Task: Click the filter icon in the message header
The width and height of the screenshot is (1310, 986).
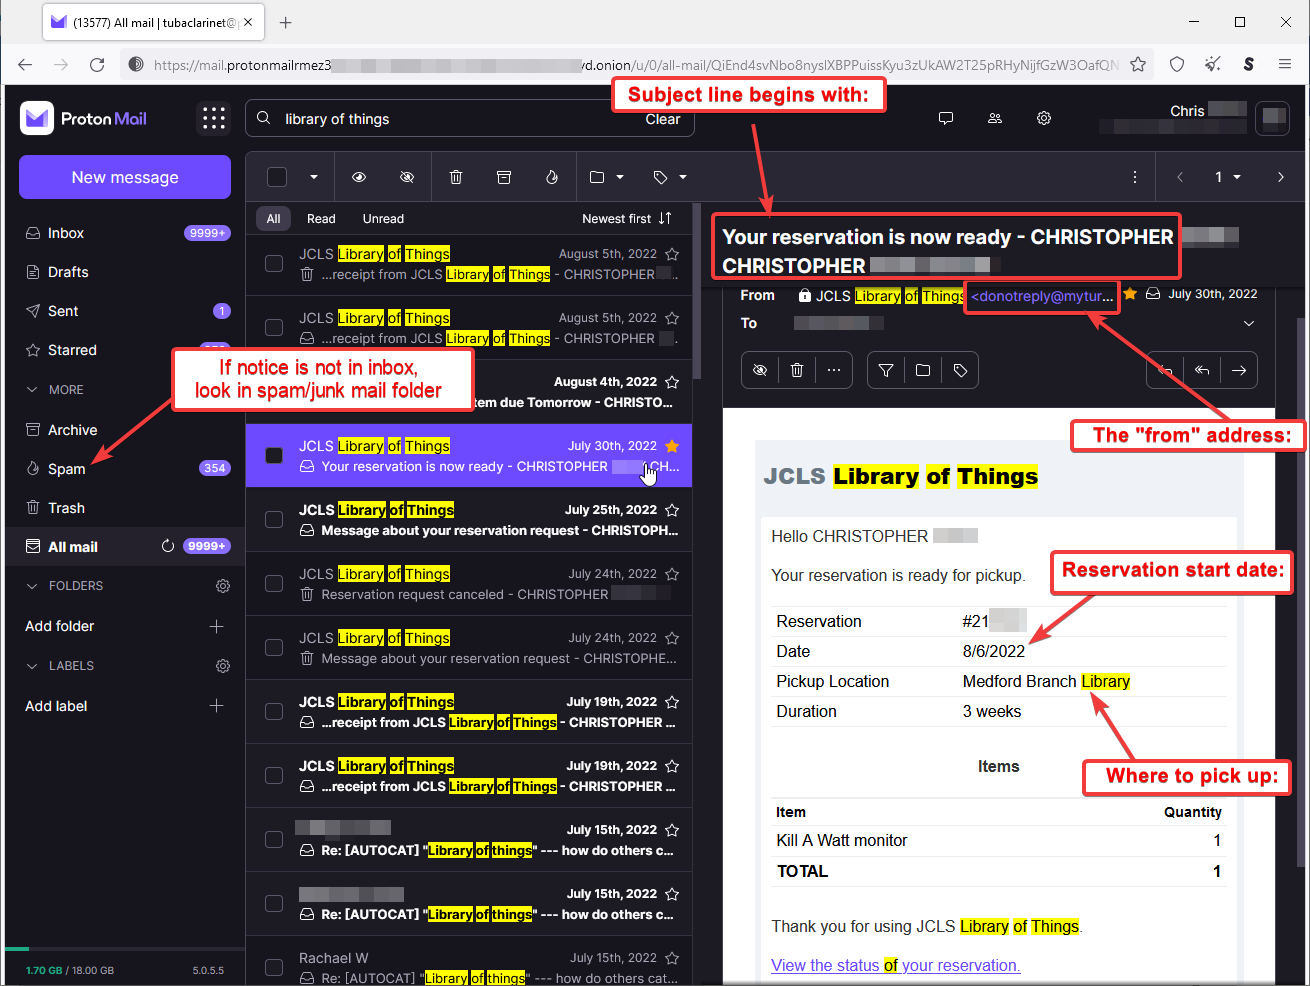Action: tap(886, 370)
